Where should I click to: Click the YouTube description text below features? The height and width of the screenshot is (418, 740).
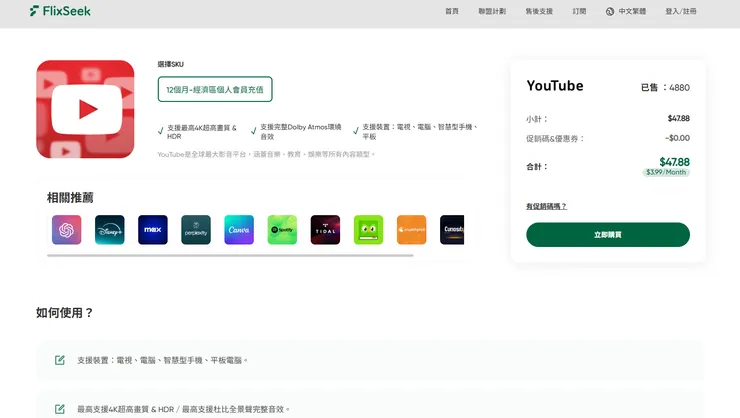pos(266,154)
